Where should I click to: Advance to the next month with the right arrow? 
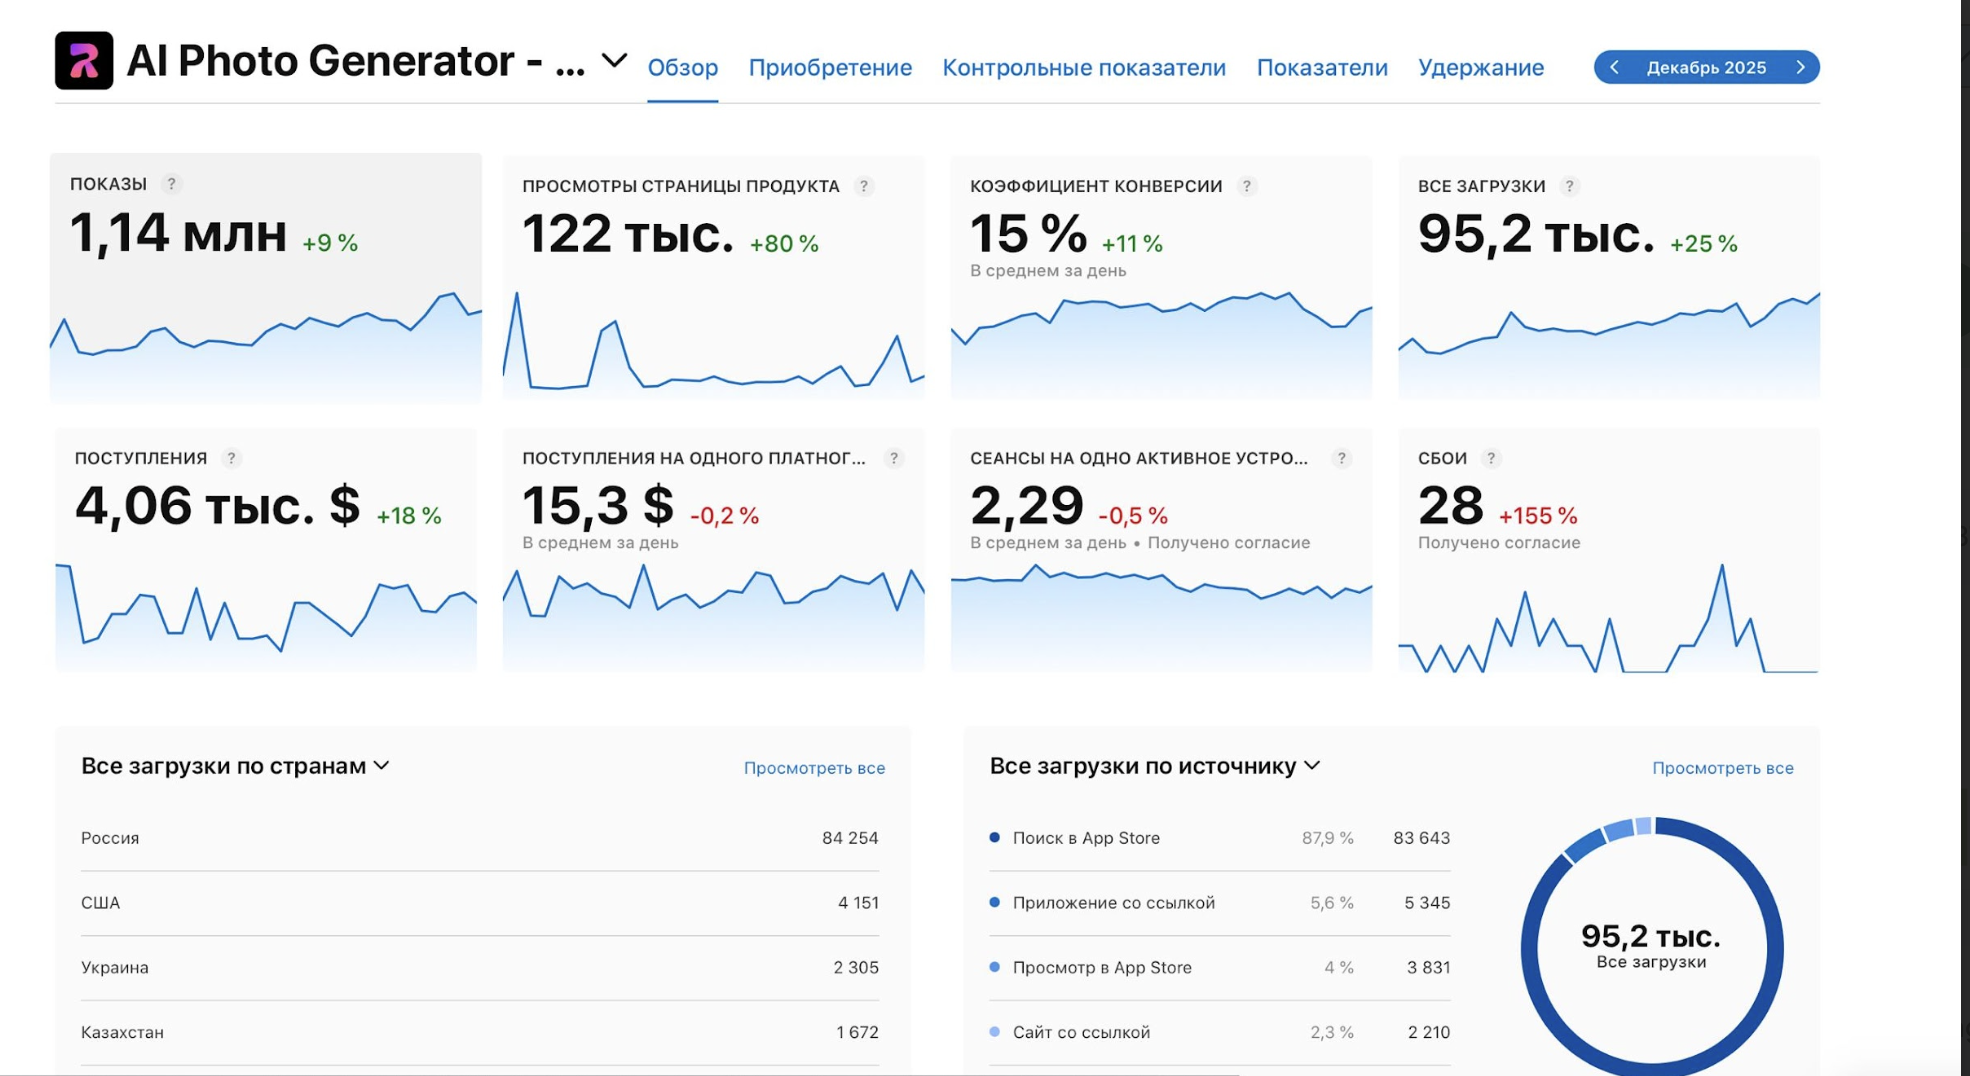point(1801,67)
